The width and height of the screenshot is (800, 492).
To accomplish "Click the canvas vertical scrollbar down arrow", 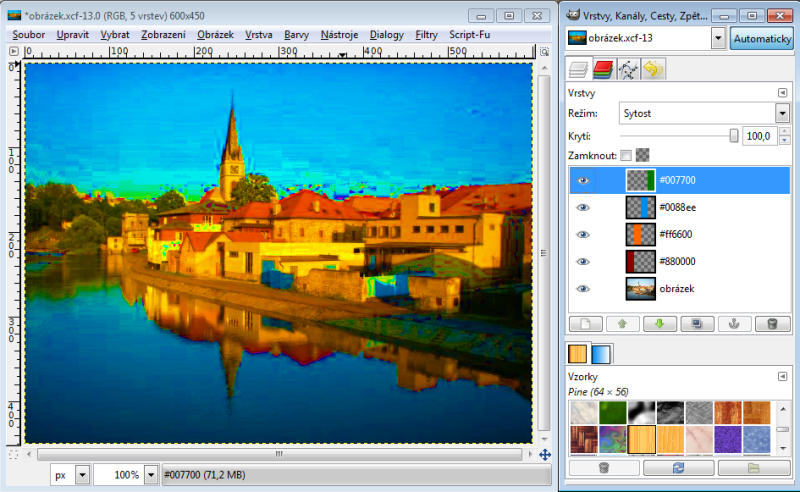I will click(544, 439).
